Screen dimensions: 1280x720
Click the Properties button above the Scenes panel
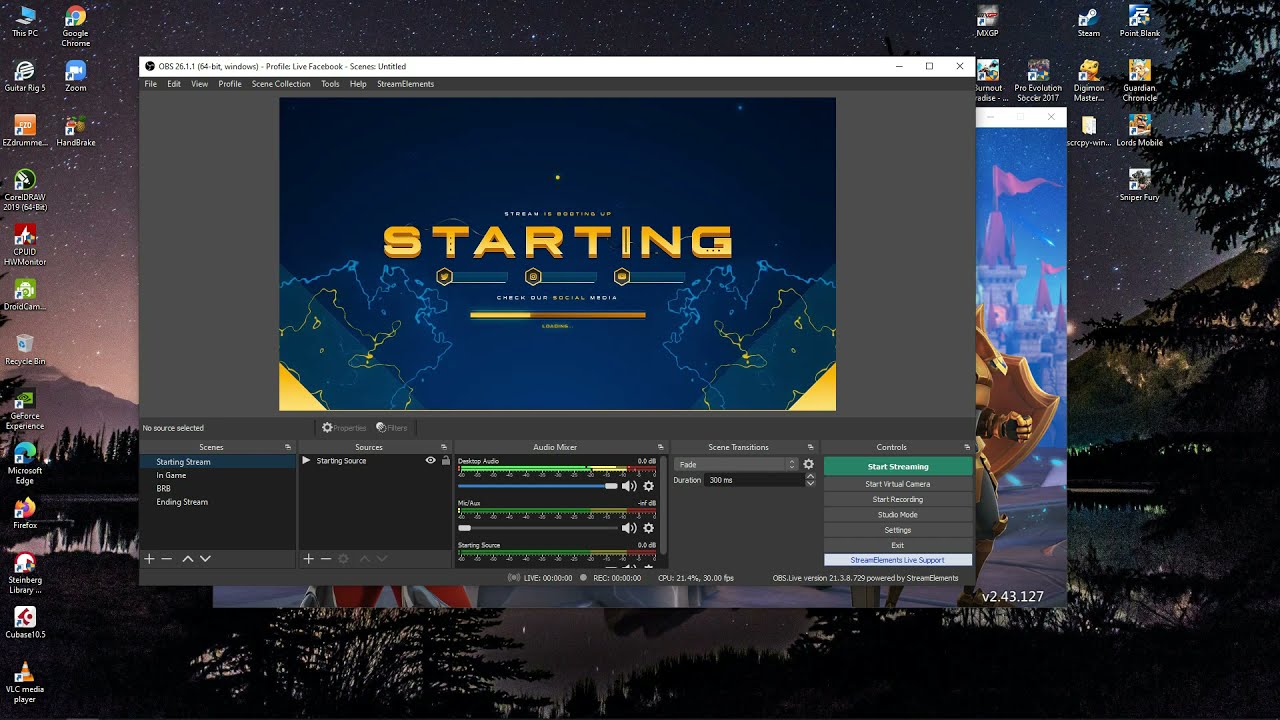[x=343, y=428]
